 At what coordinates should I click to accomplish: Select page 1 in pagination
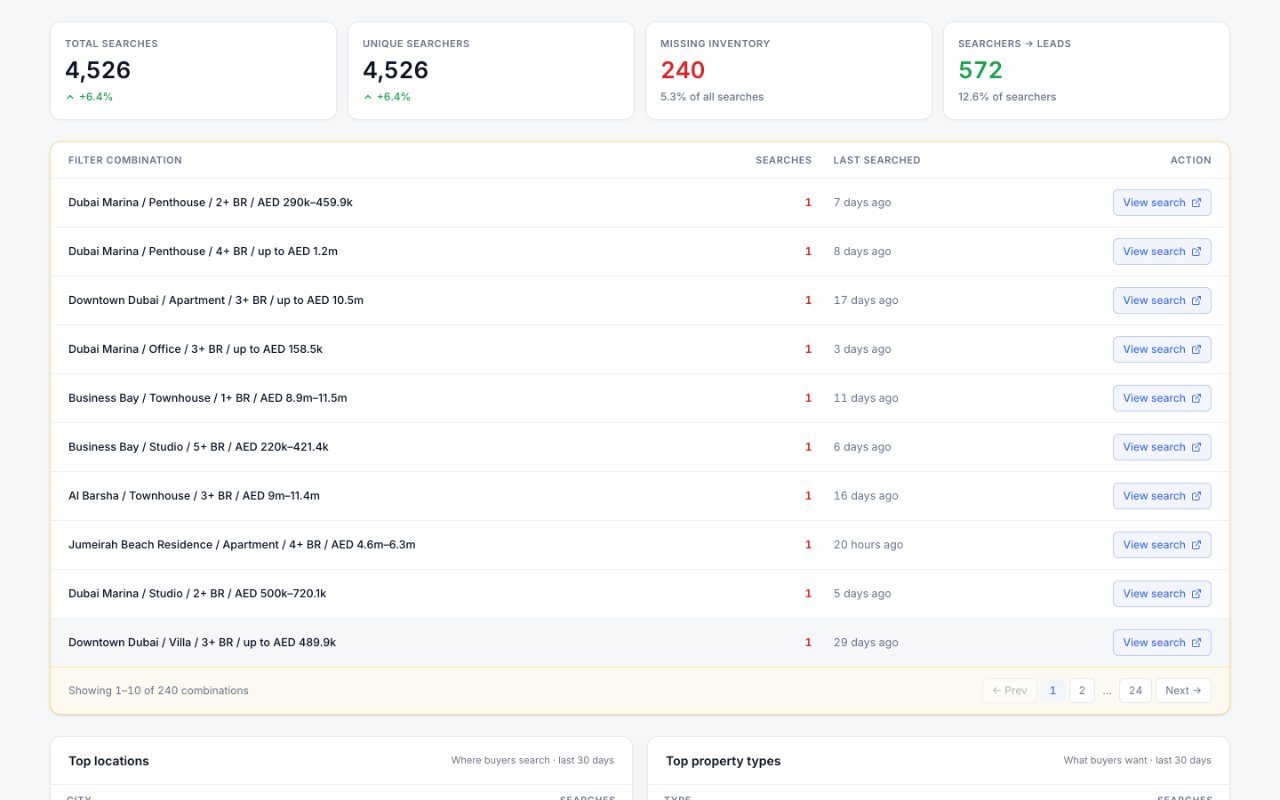pyautogui.click(x=1053, y=691)
